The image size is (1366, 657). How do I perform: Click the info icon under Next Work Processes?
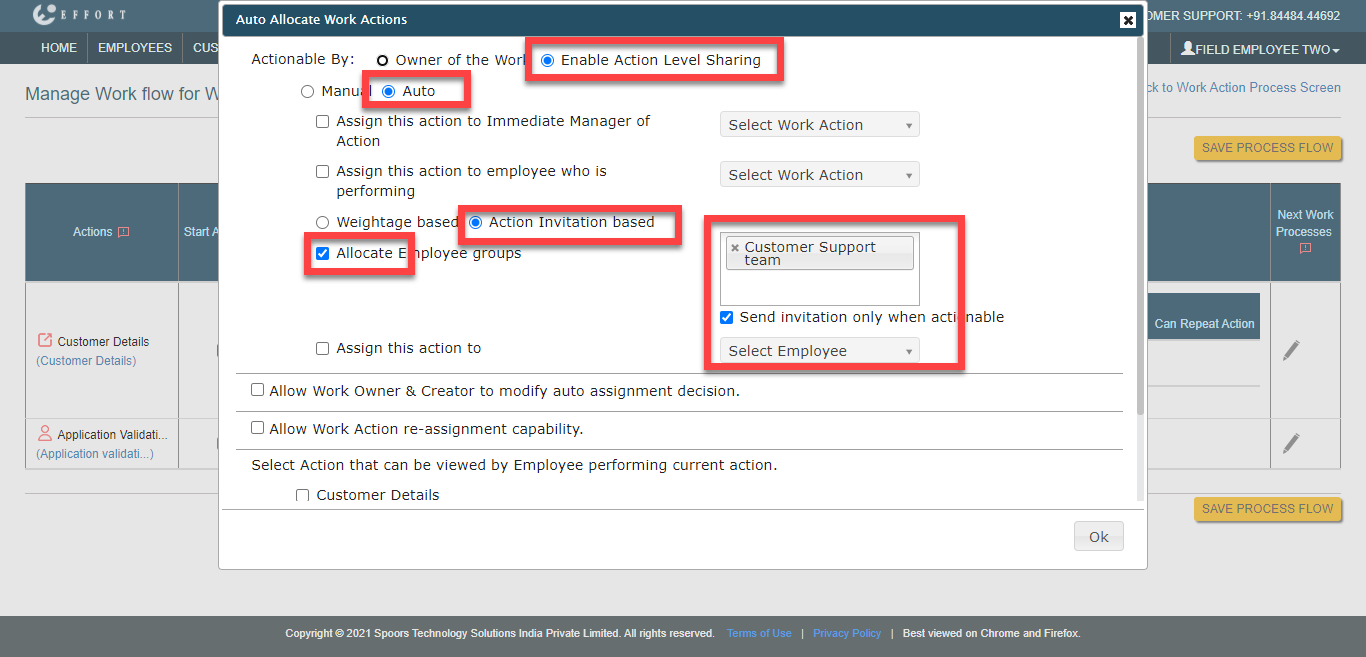coord(1305,248)
